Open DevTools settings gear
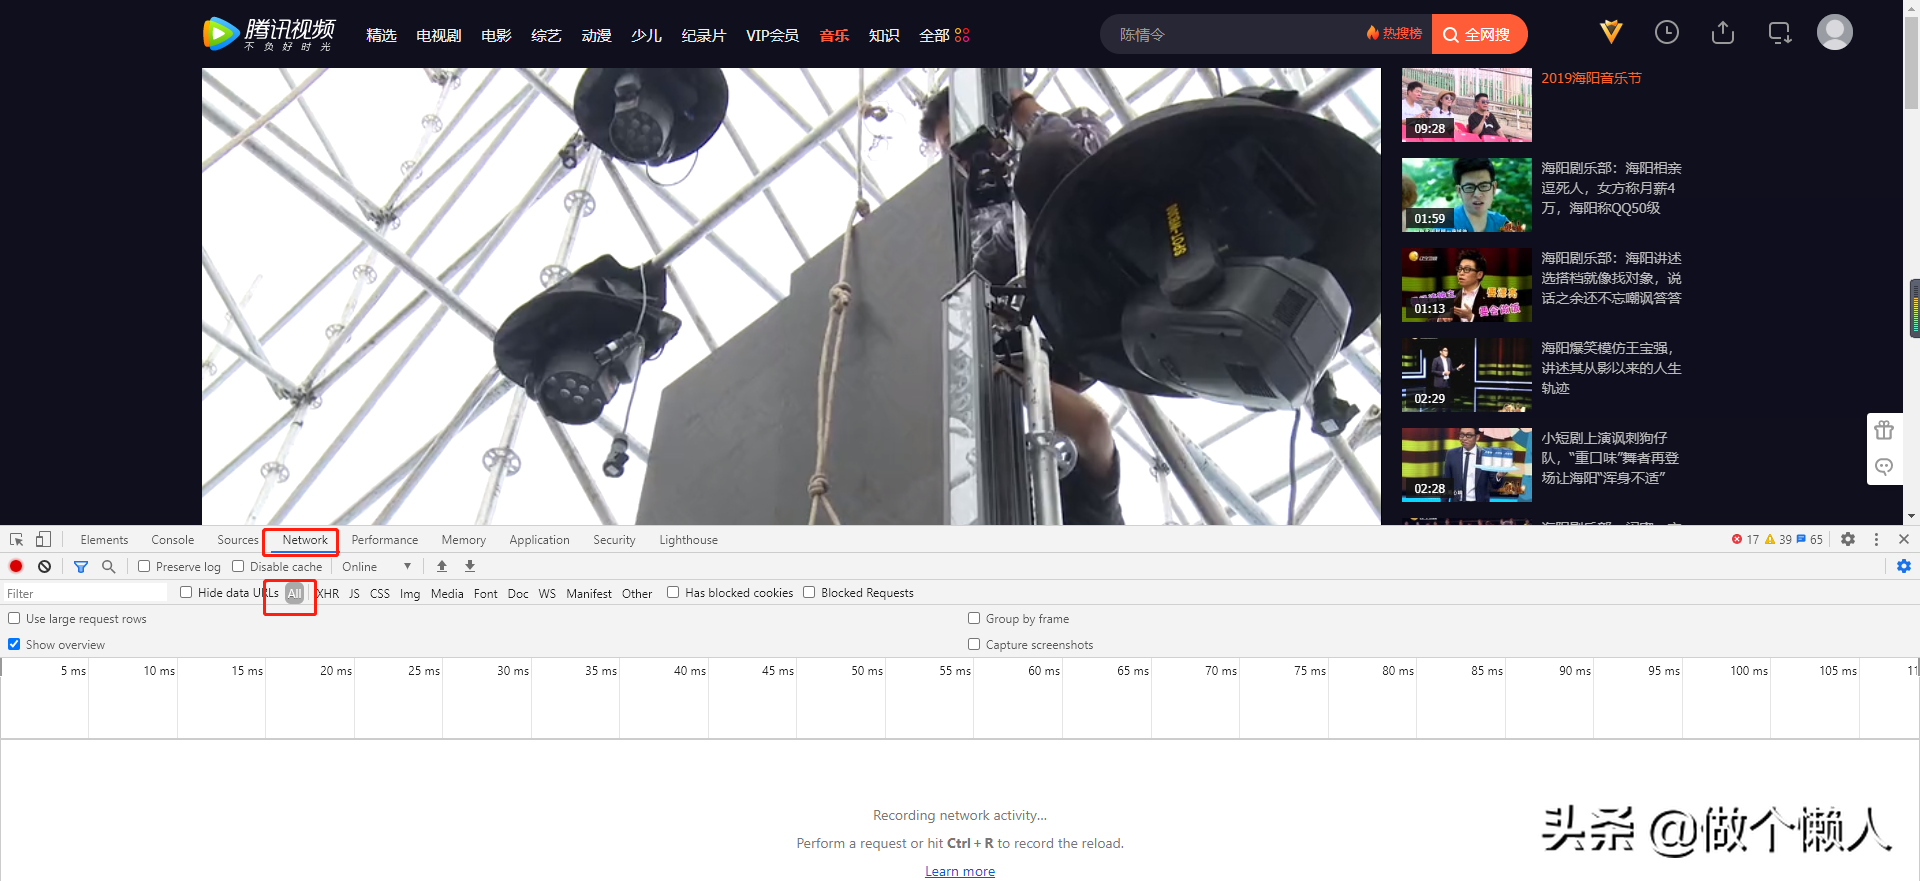1920x881 pixels. pos(1848,539)
